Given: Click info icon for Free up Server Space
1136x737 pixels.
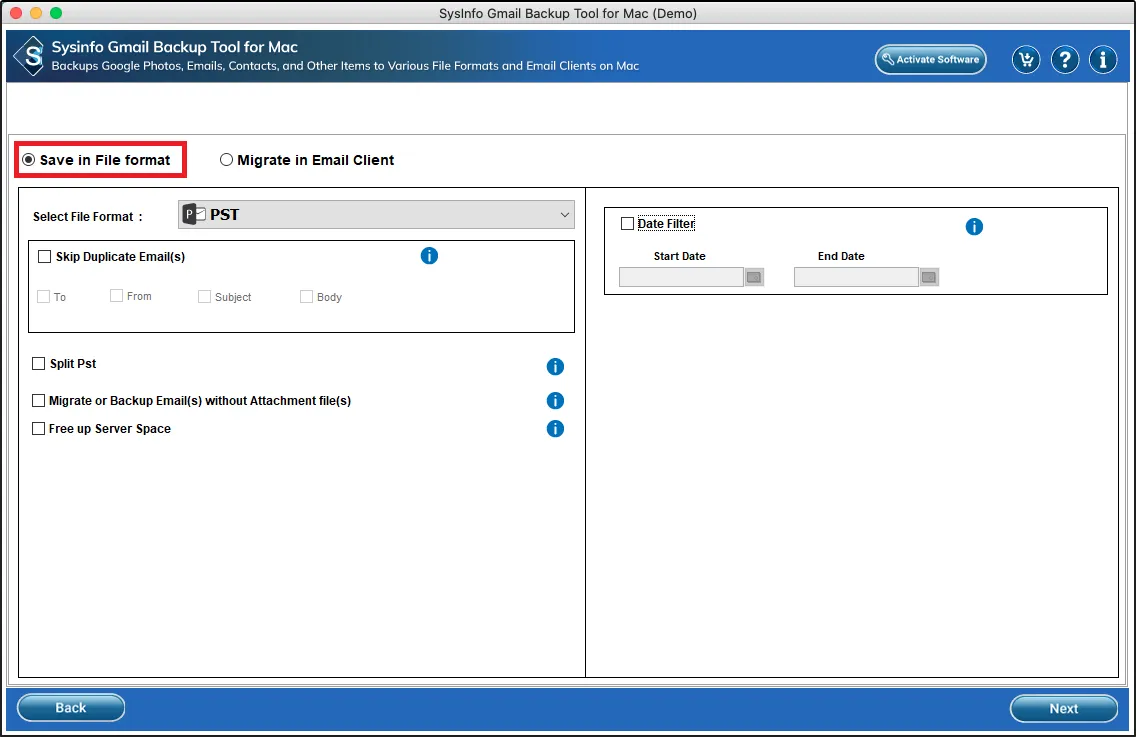Looking at the screenshot, I should [x=555, y=429].
